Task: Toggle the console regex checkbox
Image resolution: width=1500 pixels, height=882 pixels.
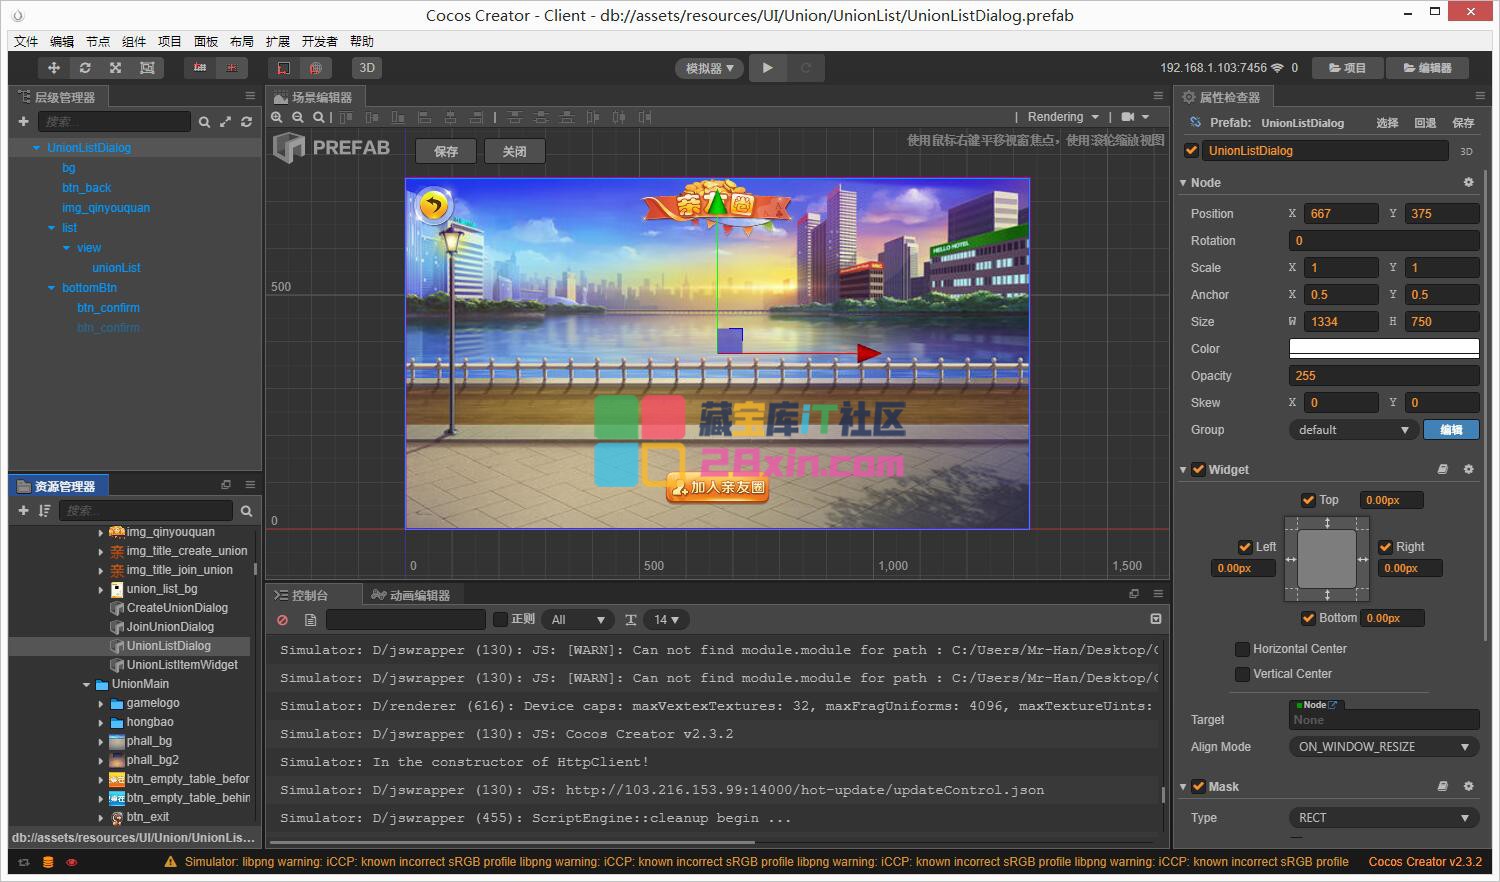Action: (x=501, y=620)
